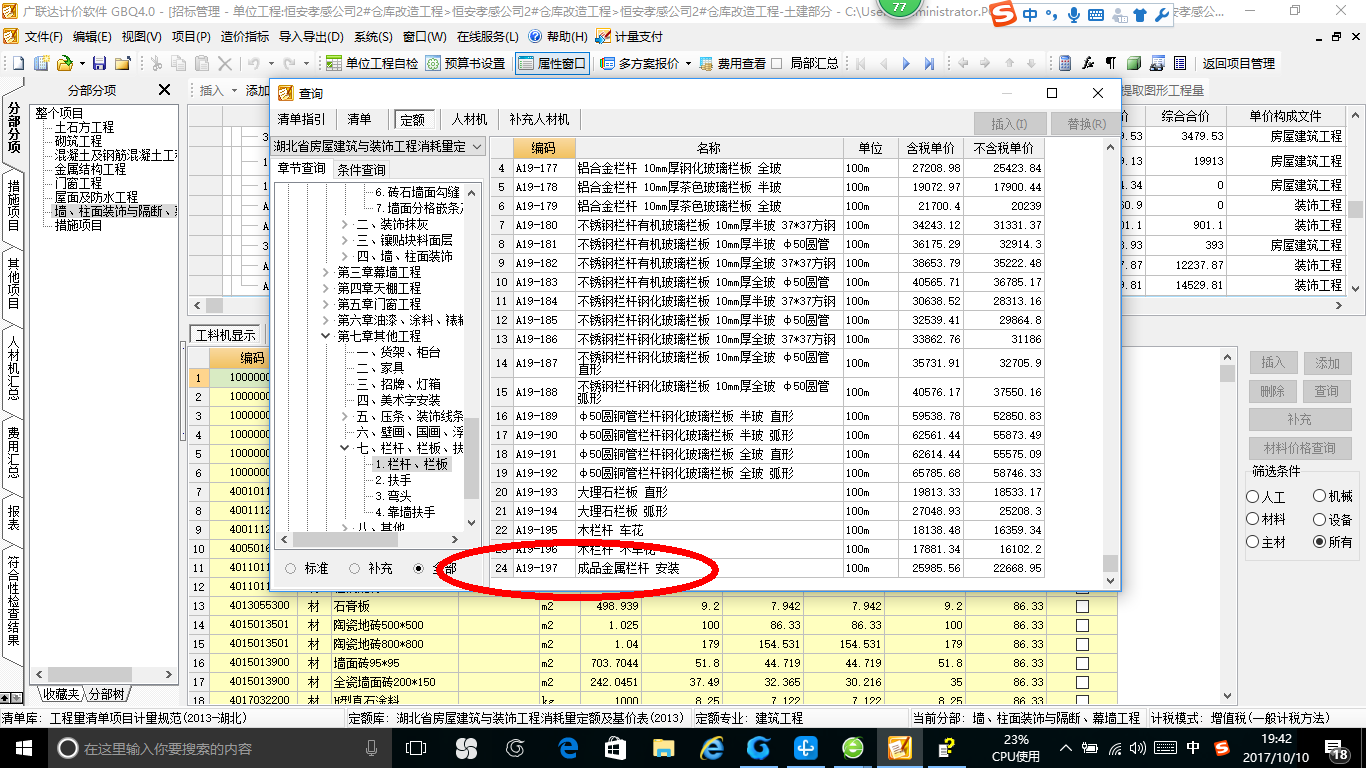The image size is (1366, 768).
Task: Click the green 3D cube icon
Action: (1134, 63)
